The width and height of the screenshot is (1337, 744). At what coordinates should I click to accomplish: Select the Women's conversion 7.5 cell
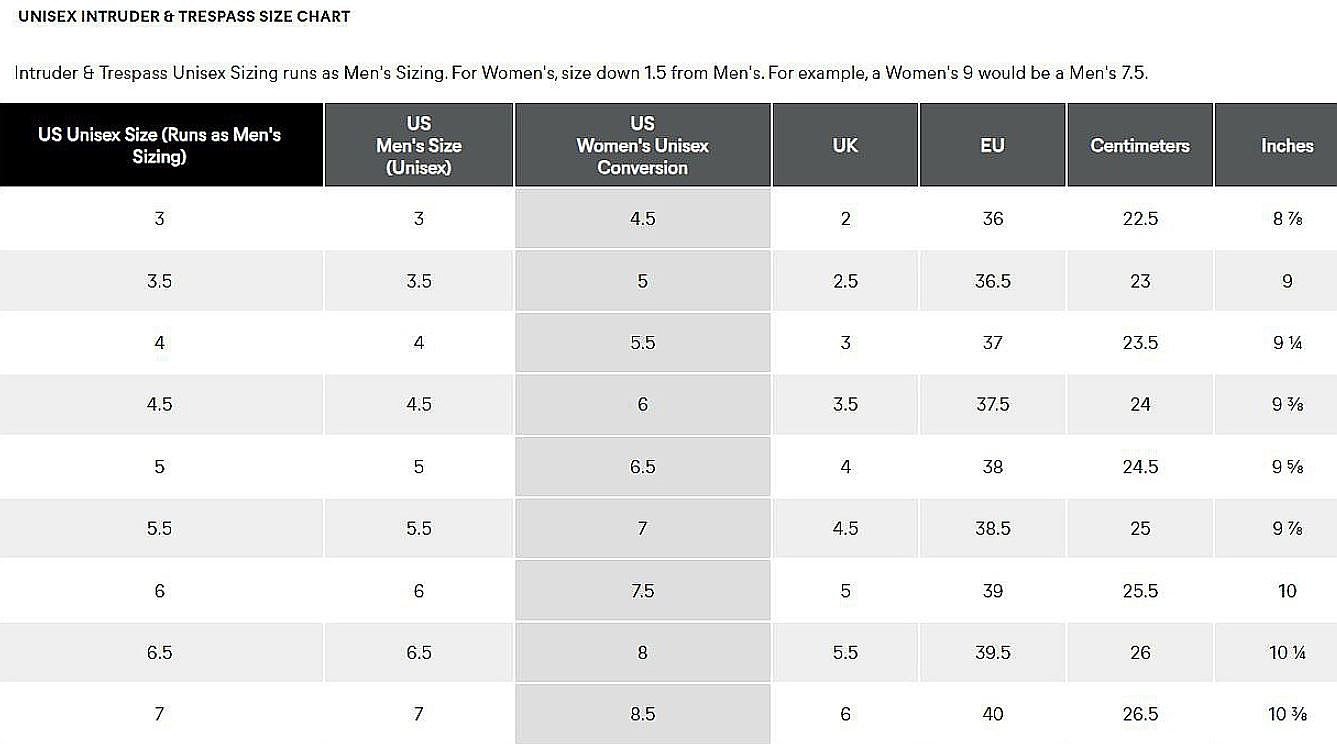(x=642, y=591)
